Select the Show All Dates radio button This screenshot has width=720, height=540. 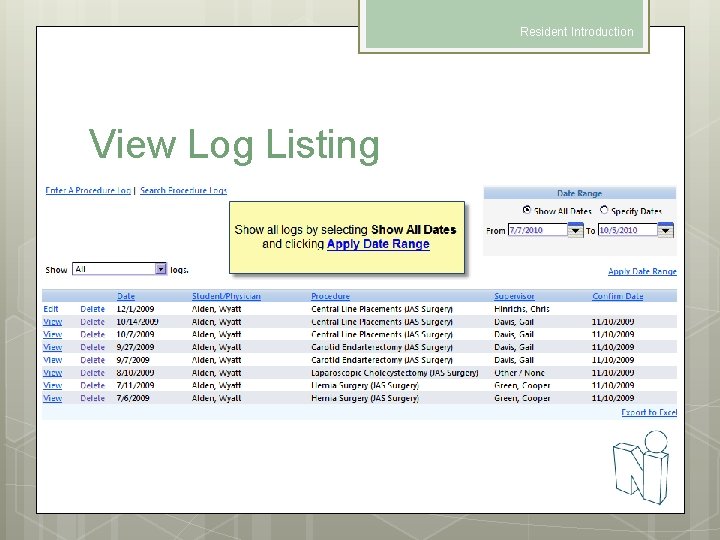[527, 210]
